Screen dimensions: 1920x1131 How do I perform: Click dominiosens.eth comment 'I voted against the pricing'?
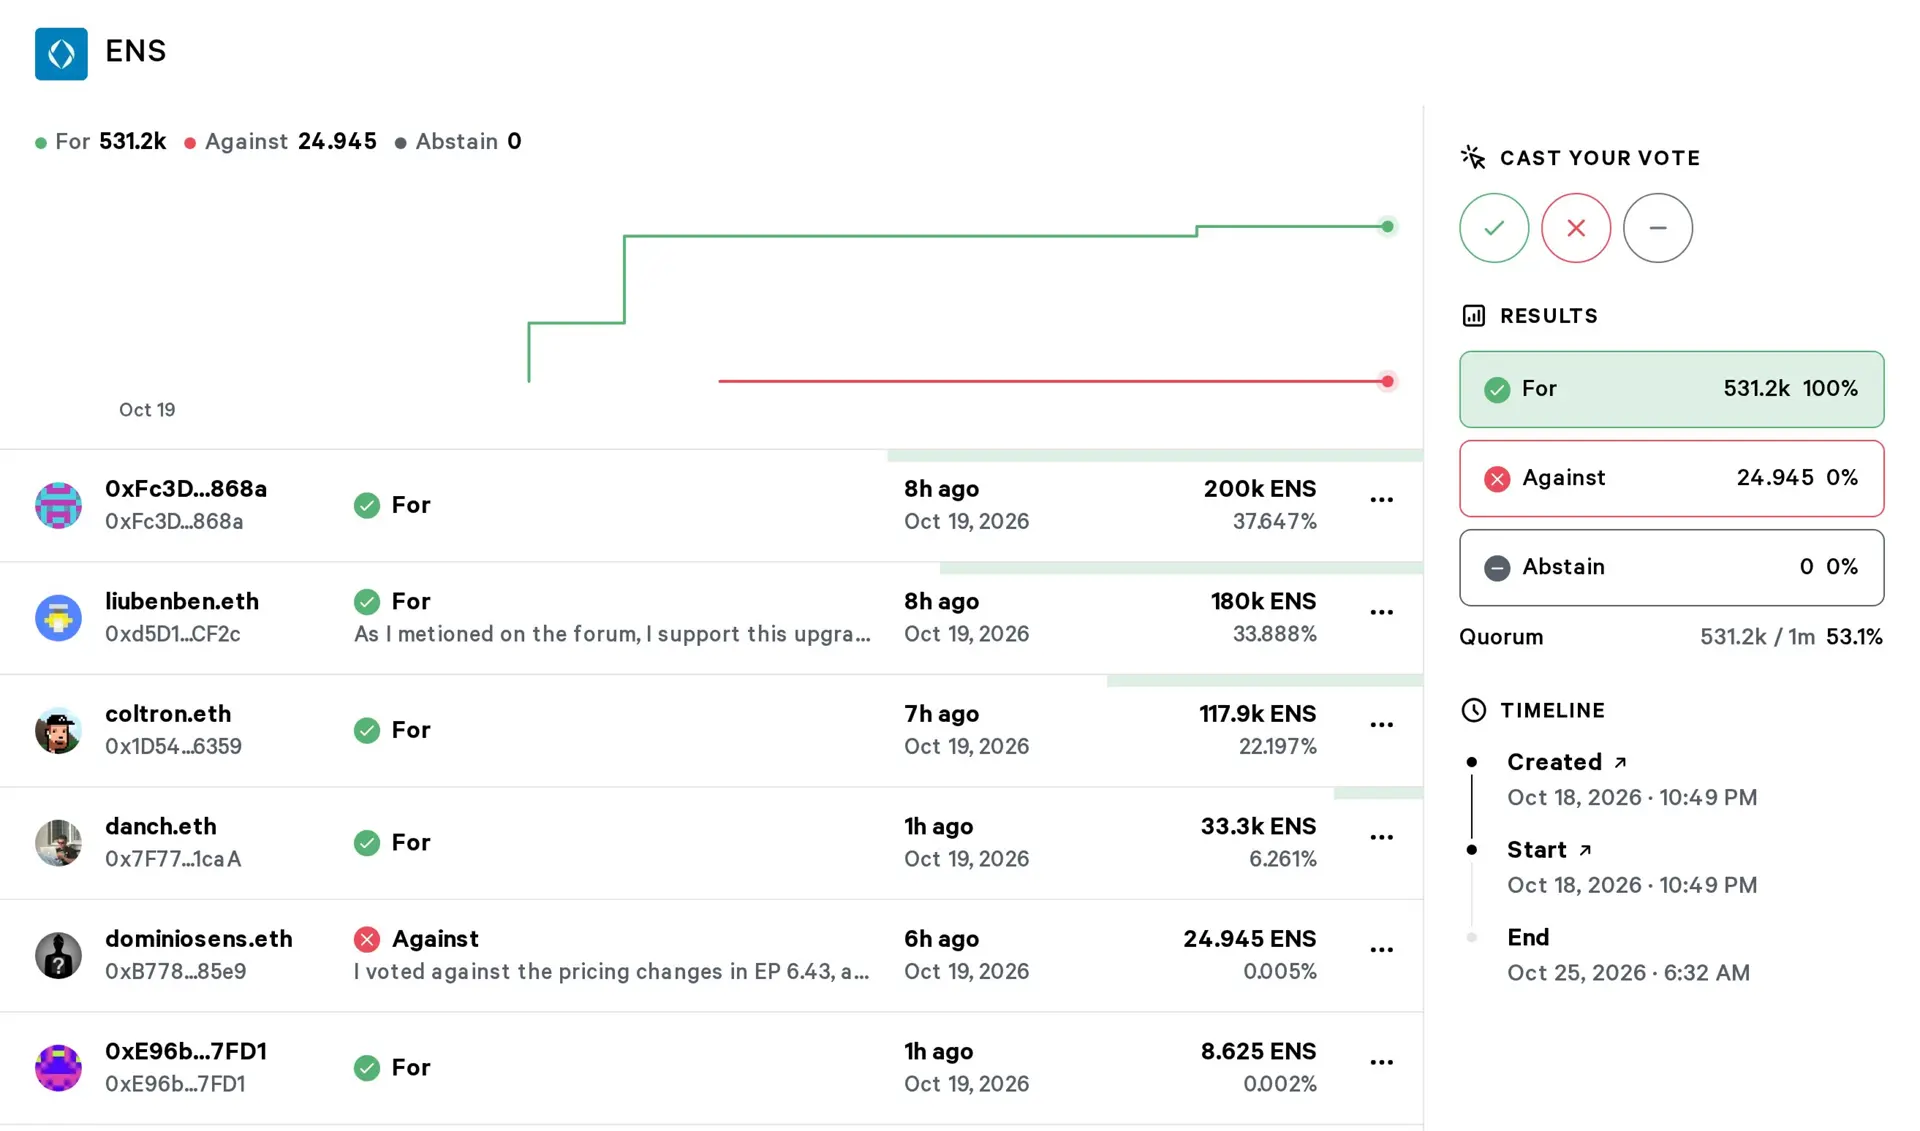click(611, 972)
